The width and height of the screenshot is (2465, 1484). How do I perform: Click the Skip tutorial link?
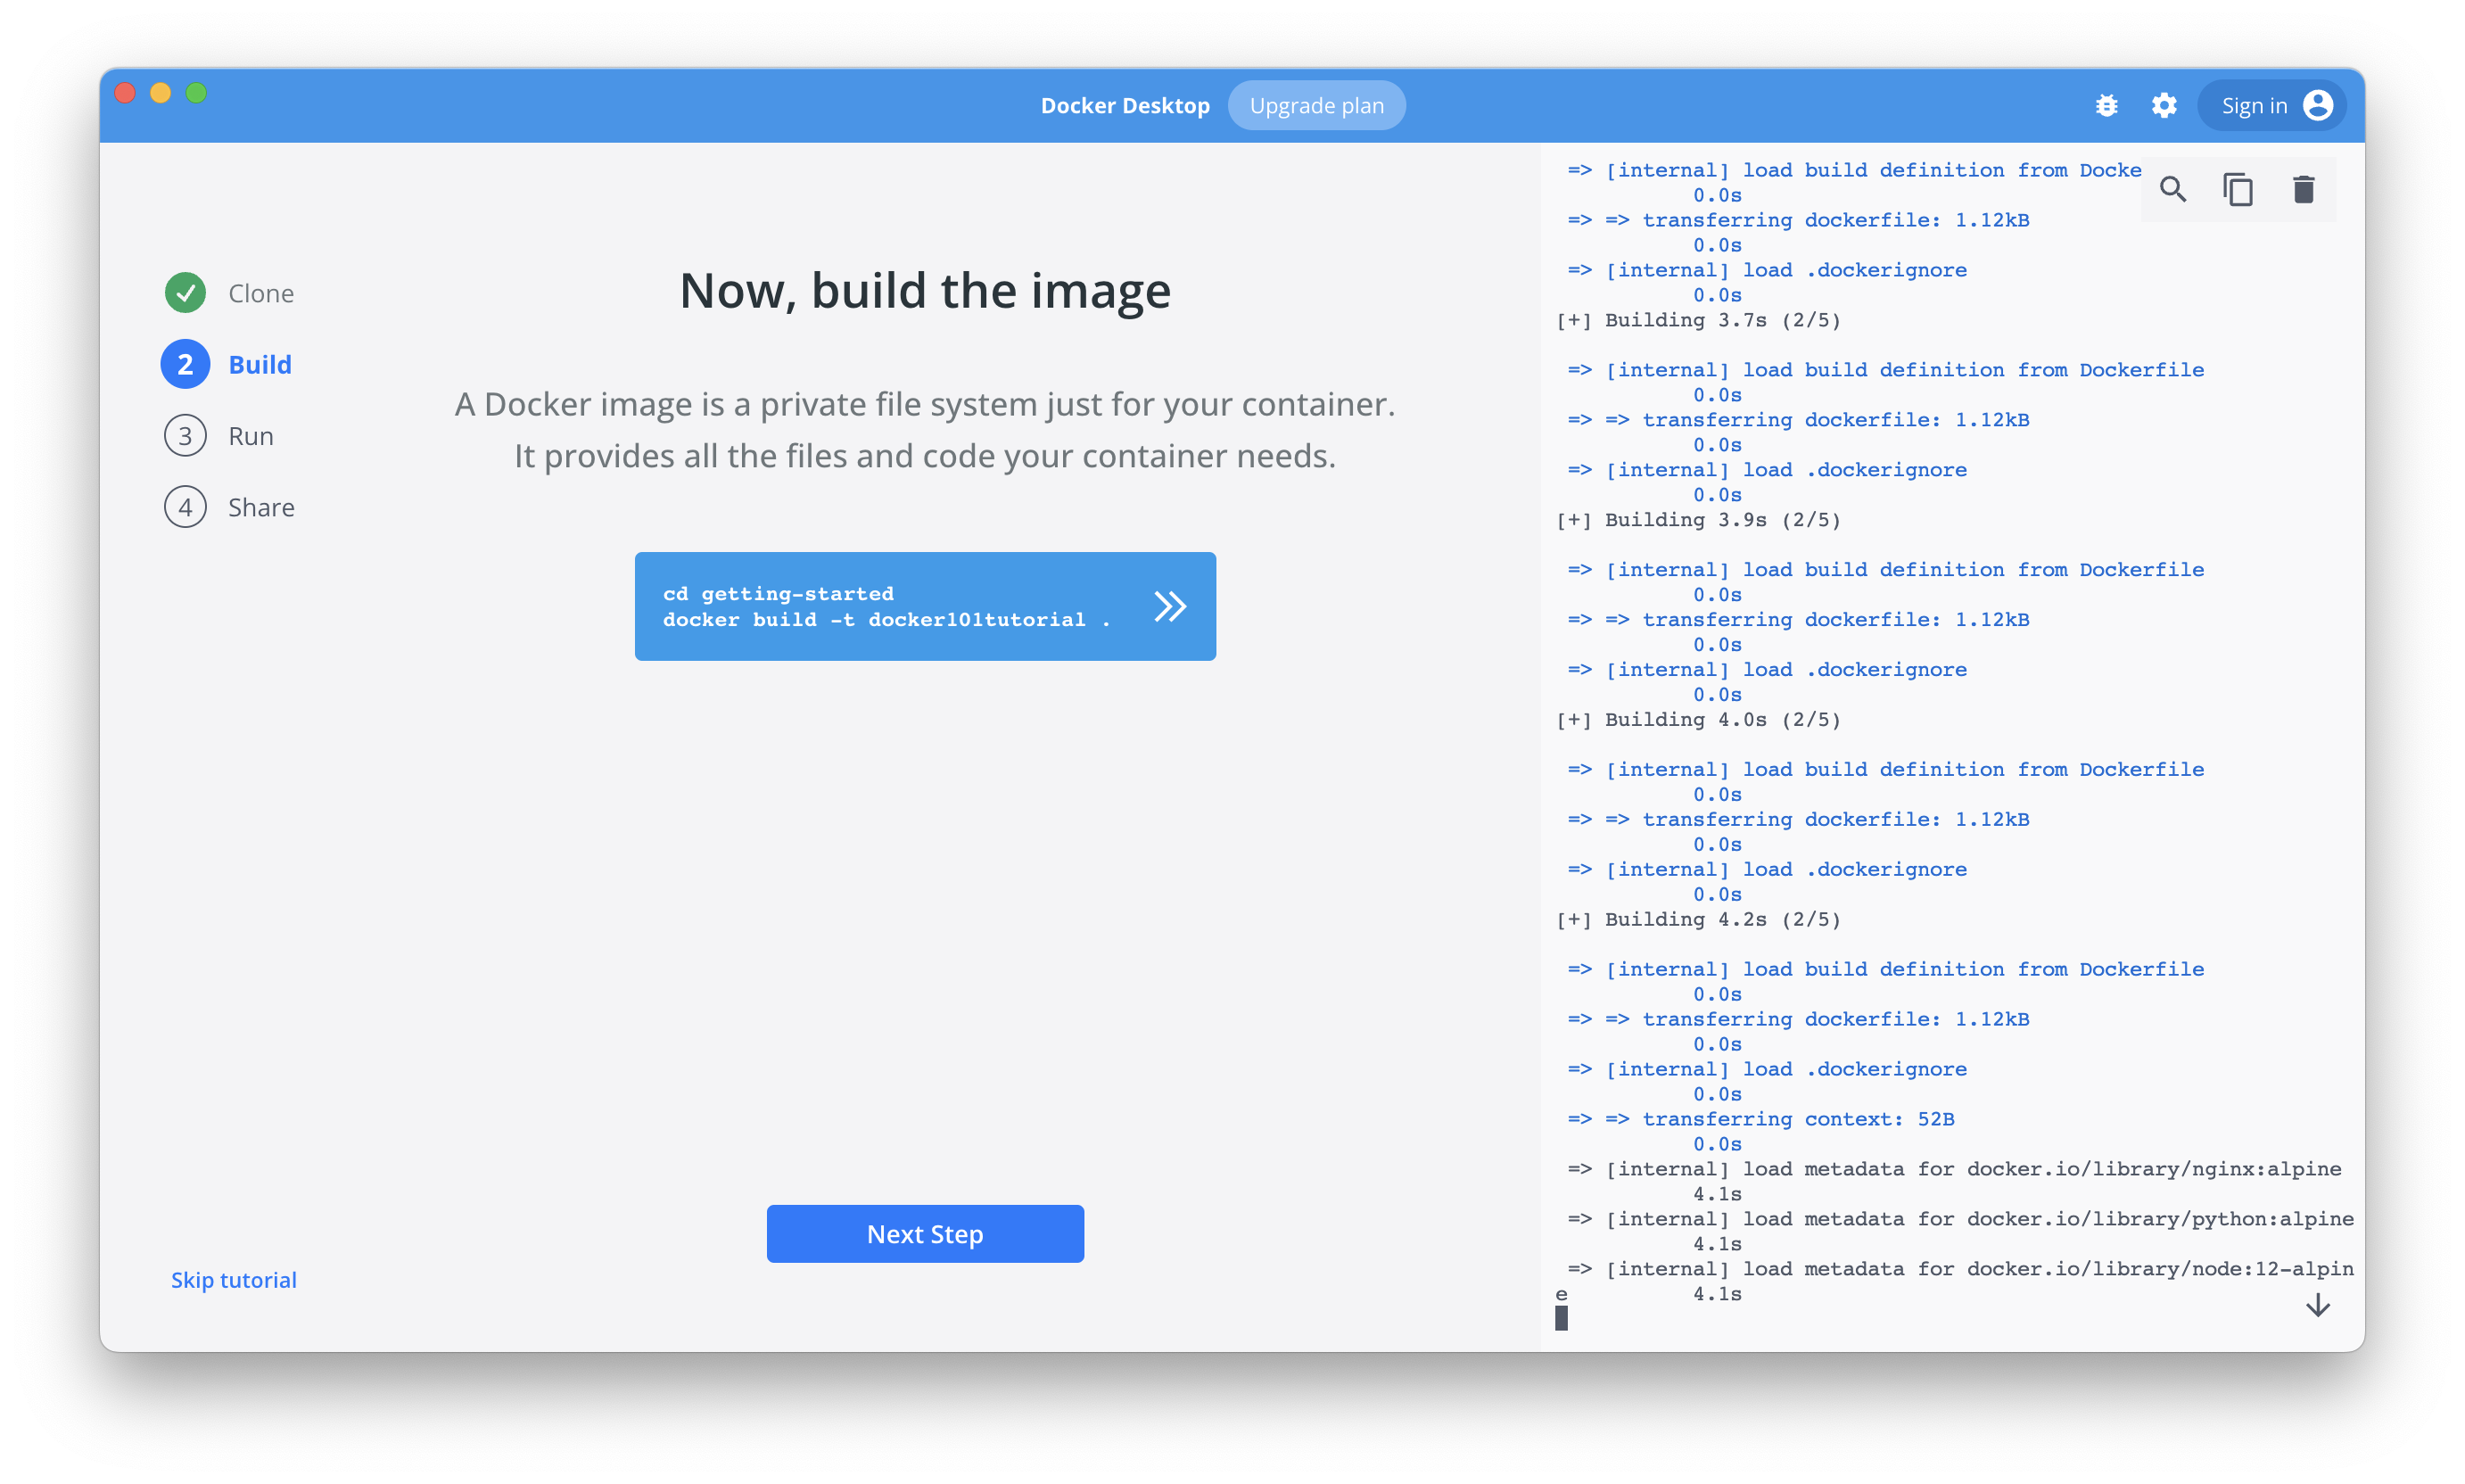pos(233,1279)
